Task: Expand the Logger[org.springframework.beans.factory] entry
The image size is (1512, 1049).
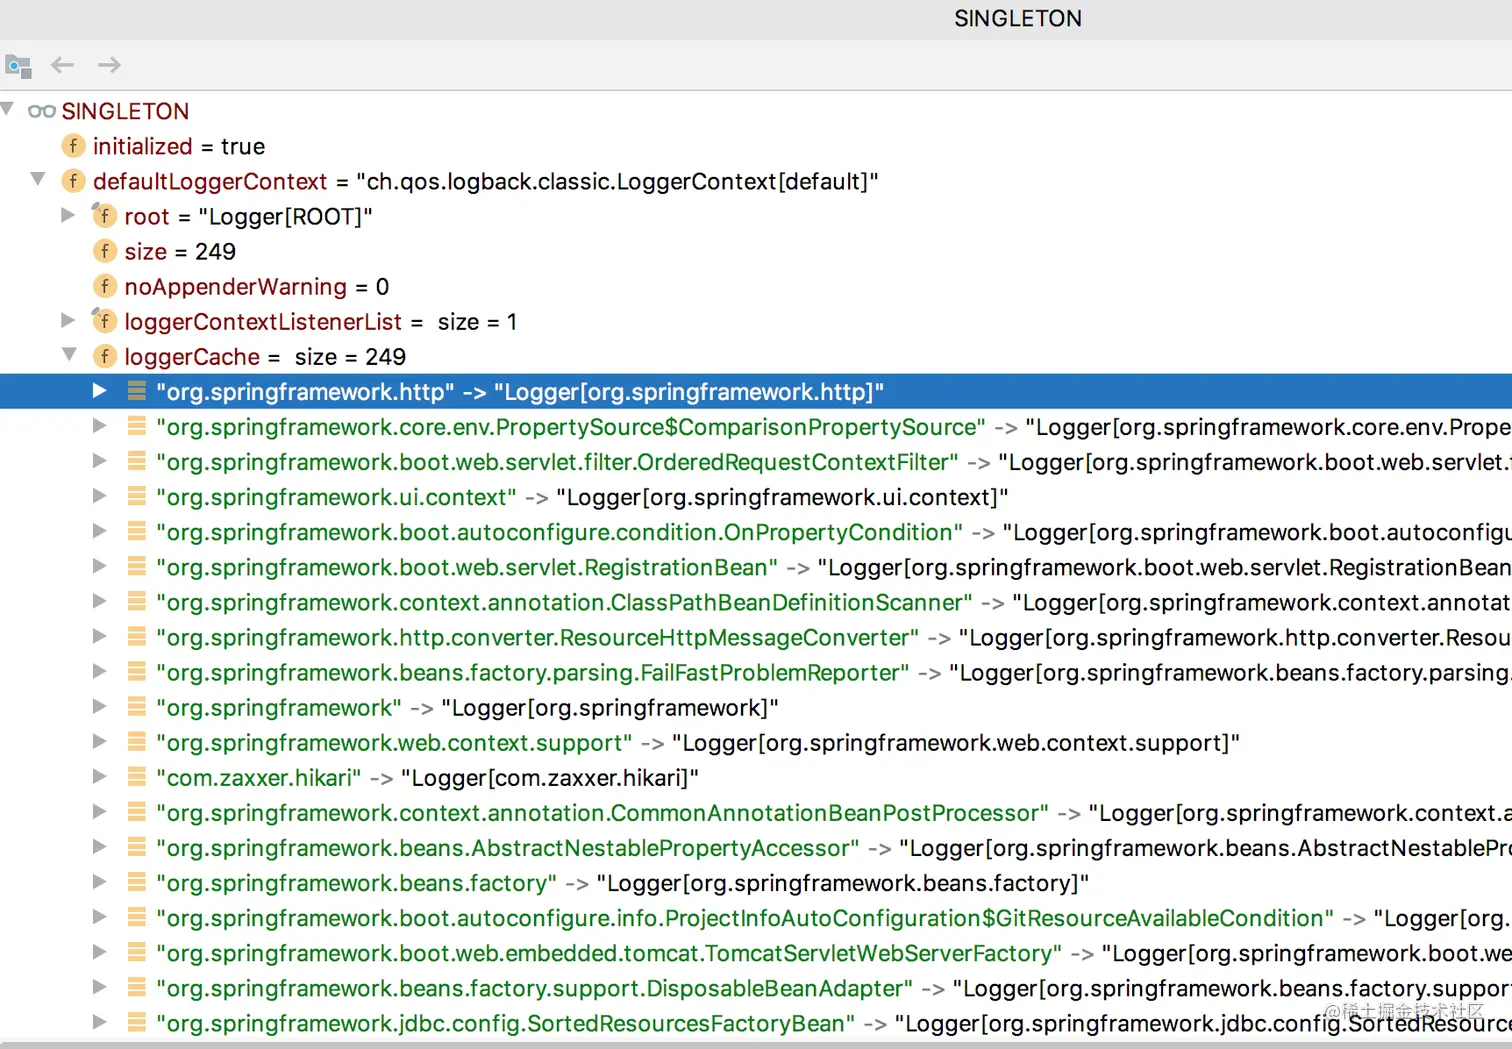Action: [99, 881]
